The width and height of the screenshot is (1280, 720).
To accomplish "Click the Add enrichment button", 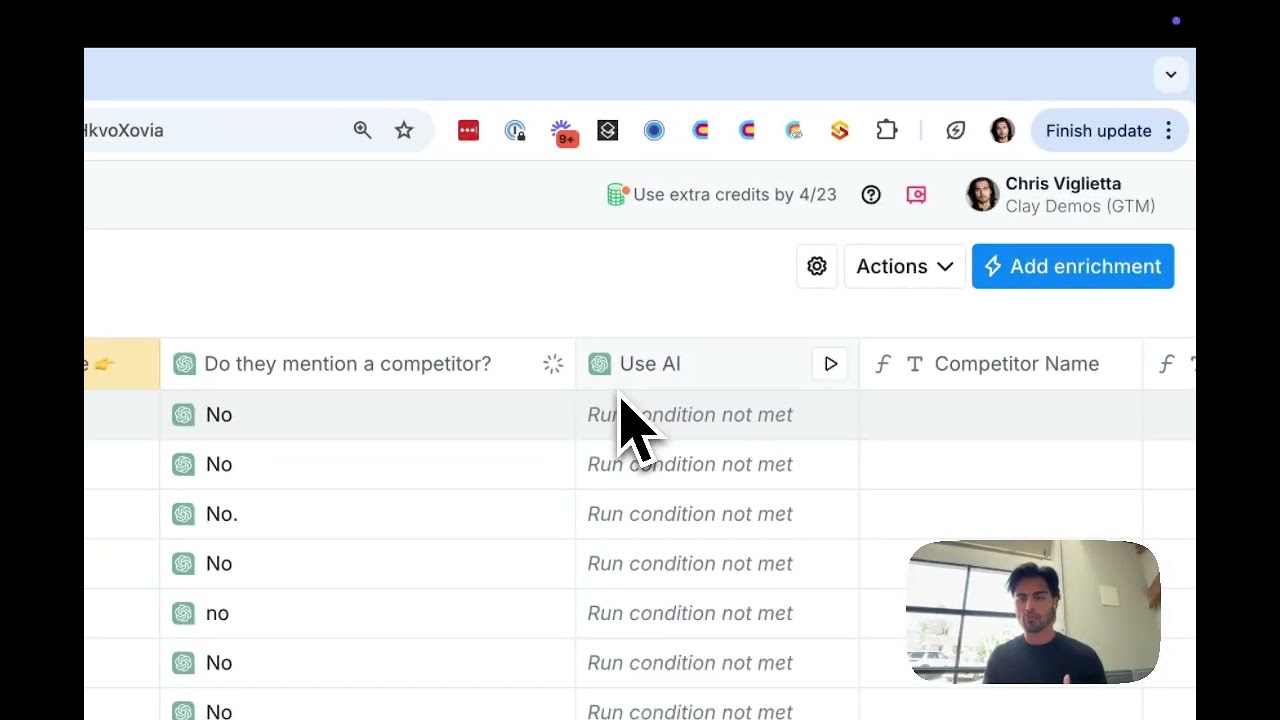I will 1073,266.
